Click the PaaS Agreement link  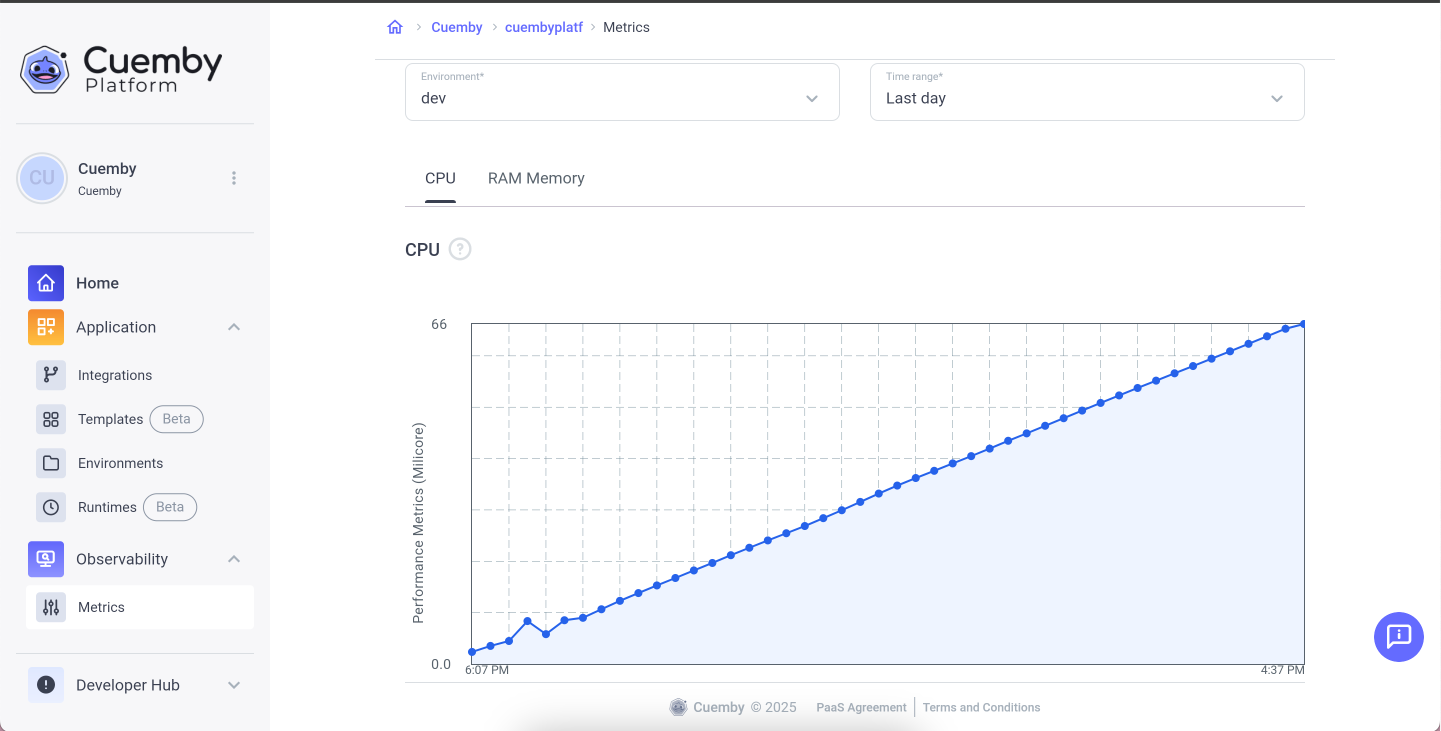pyautogui.click(x=861, y=707)
